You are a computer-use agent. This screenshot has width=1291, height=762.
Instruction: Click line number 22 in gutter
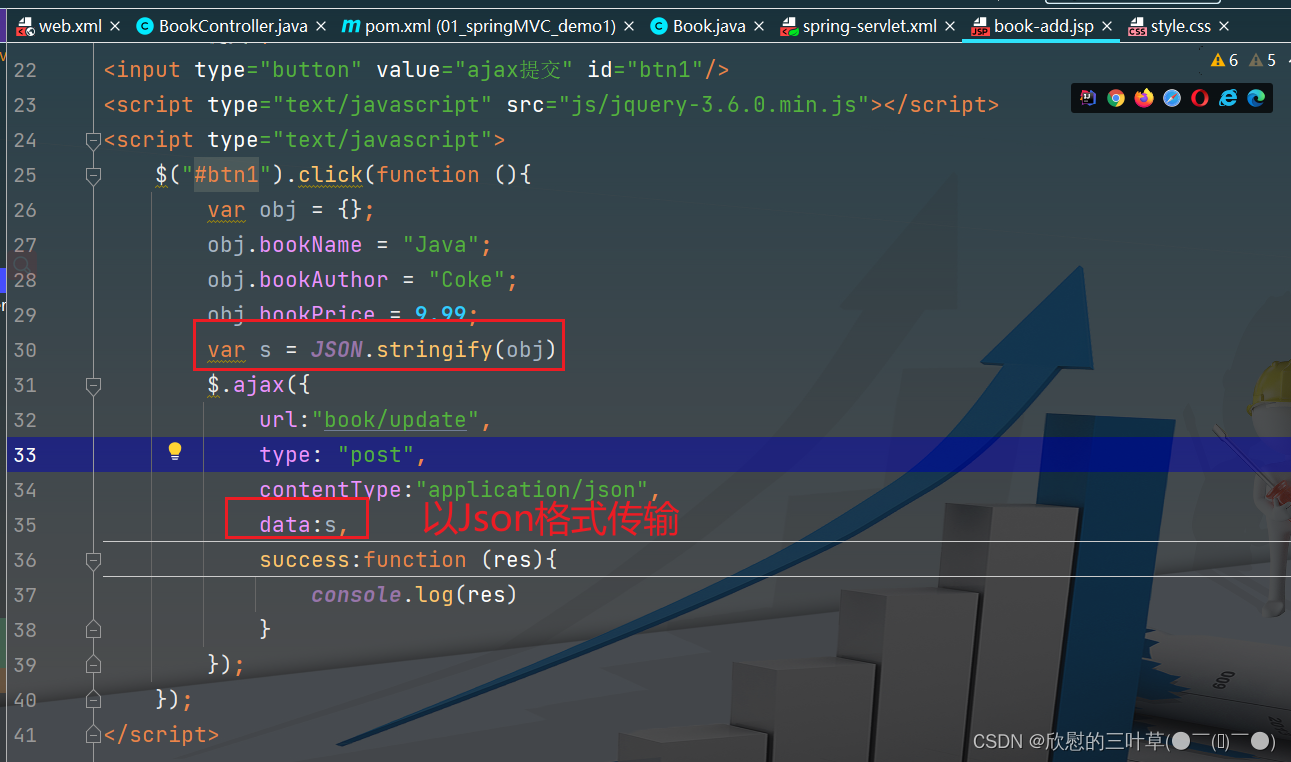[x=25, y=70]
